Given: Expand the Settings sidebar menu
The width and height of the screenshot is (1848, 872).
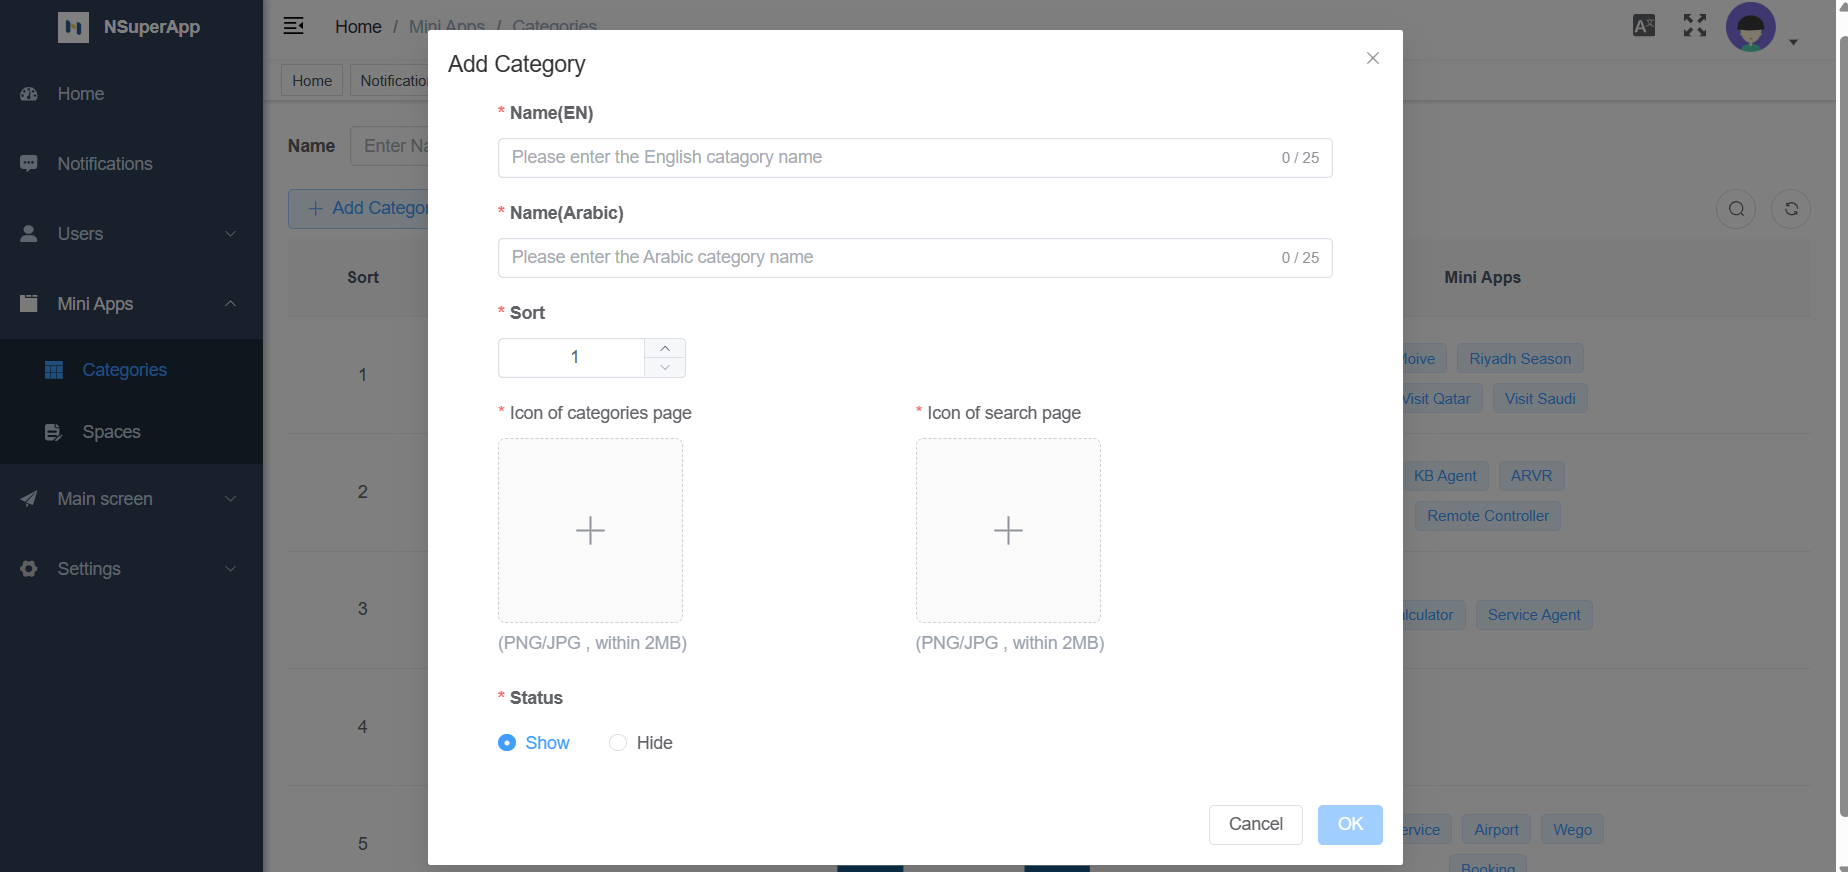Looking at the screenshot, I should coord(130,569).
